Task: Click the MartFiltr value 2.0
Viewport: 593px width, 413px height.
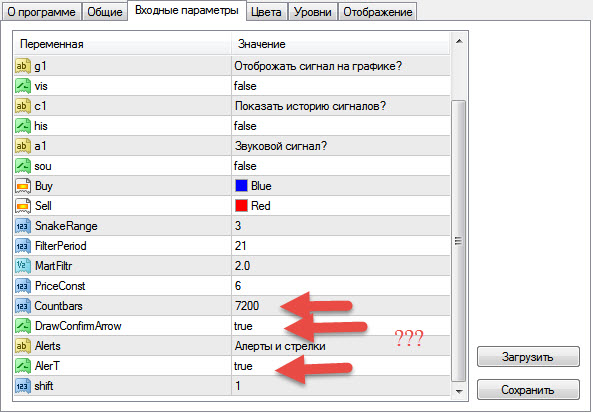Action: 242,266
